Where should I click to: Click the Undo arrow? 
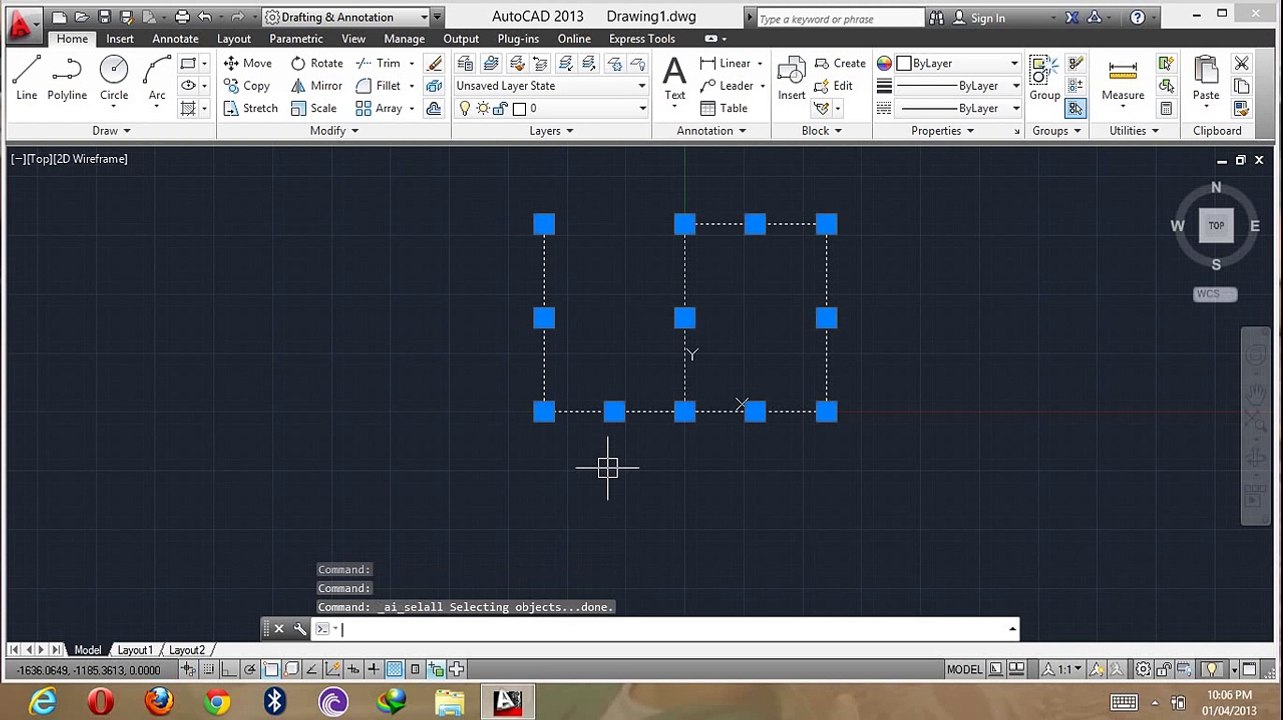tap(204, 17)
